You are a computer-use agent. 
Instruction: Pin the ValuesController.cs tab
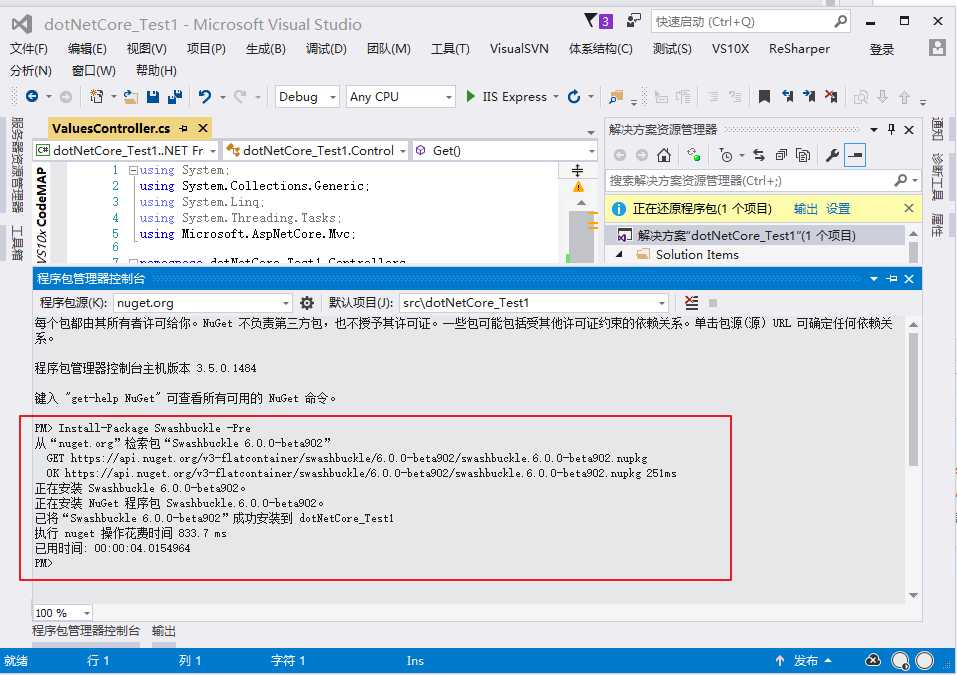[x=184, y=128]
